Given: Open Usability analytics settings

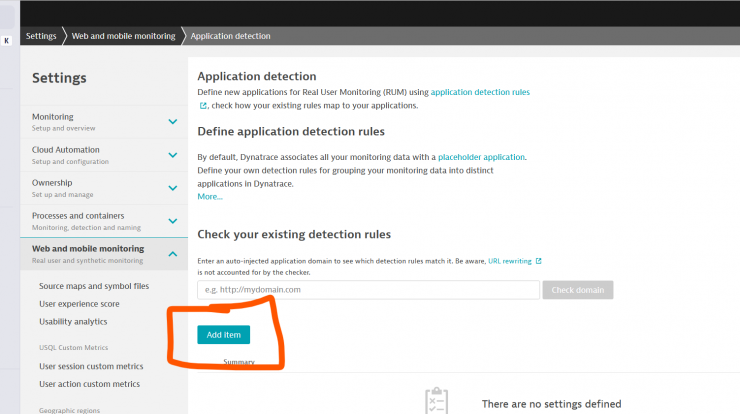Looking at the screenshot, I should 73,321.
